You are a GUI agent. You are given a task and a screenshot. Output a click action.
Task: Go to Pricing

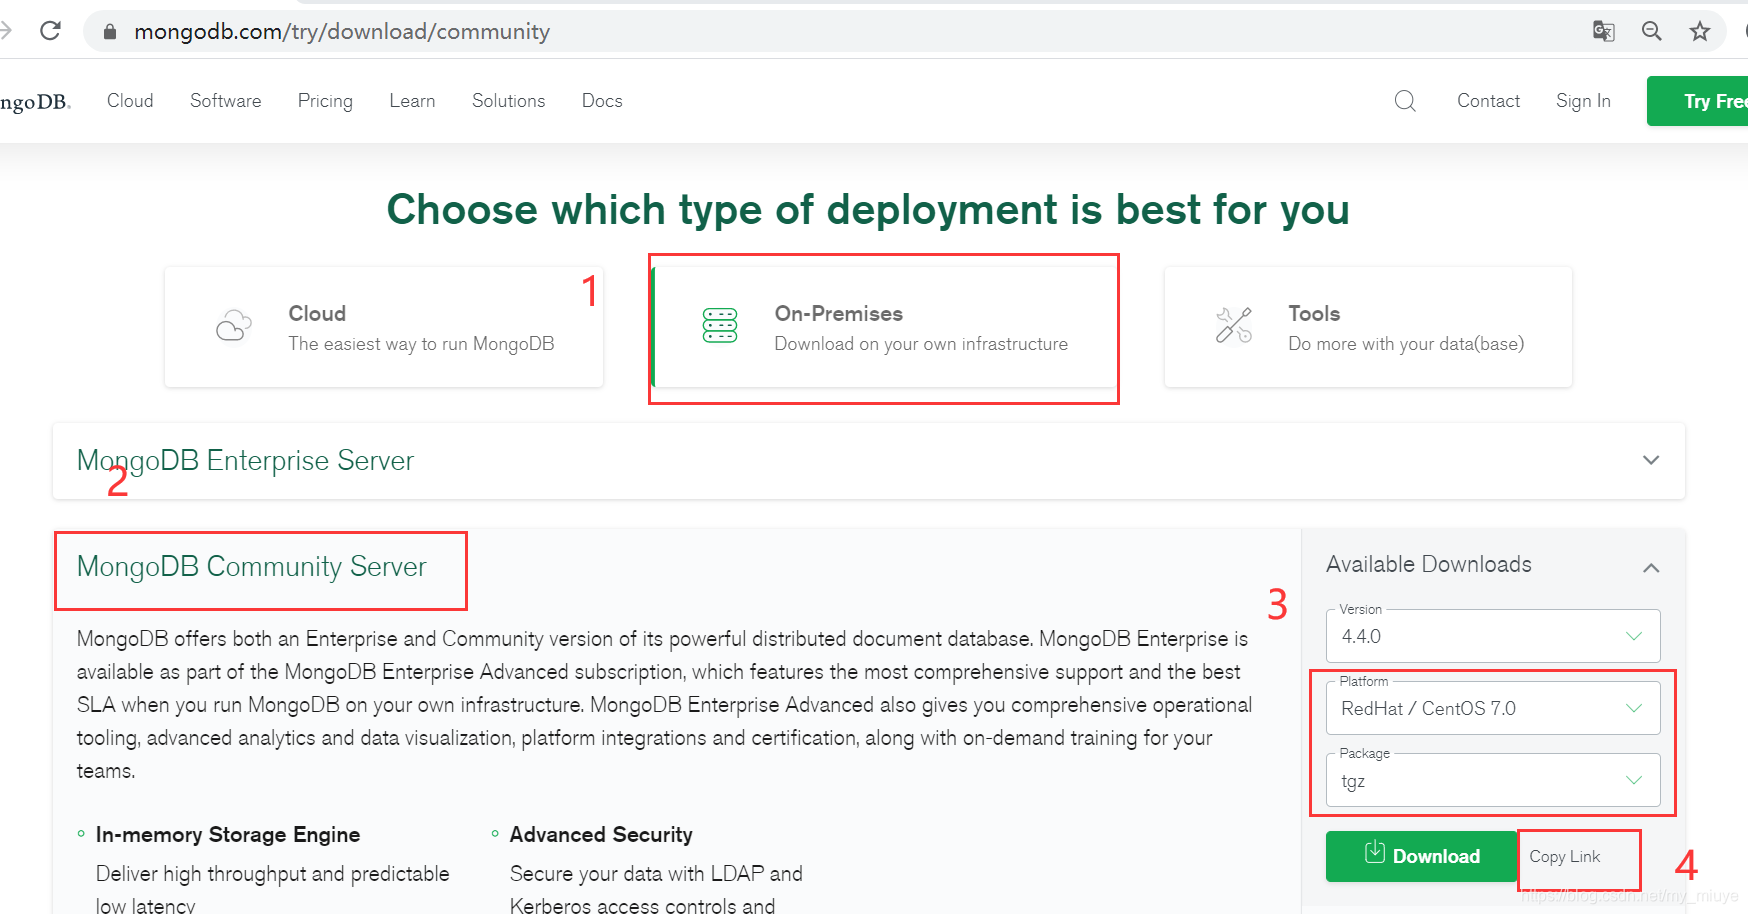pyautogui.click(x=325, y=101)
